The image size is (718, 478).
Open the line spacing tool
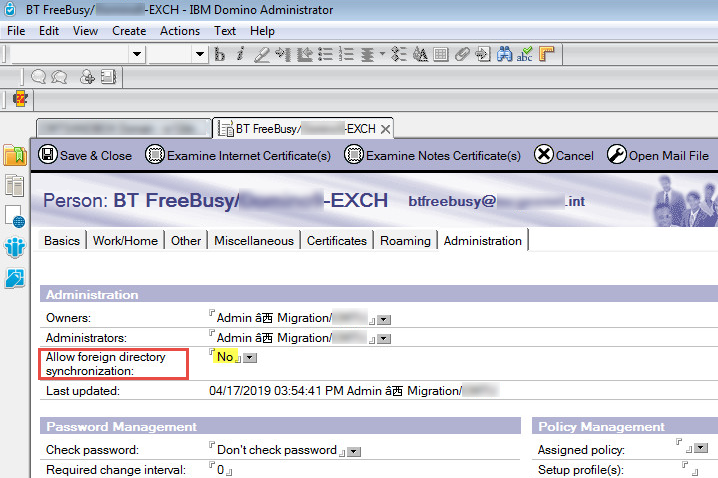399,54
